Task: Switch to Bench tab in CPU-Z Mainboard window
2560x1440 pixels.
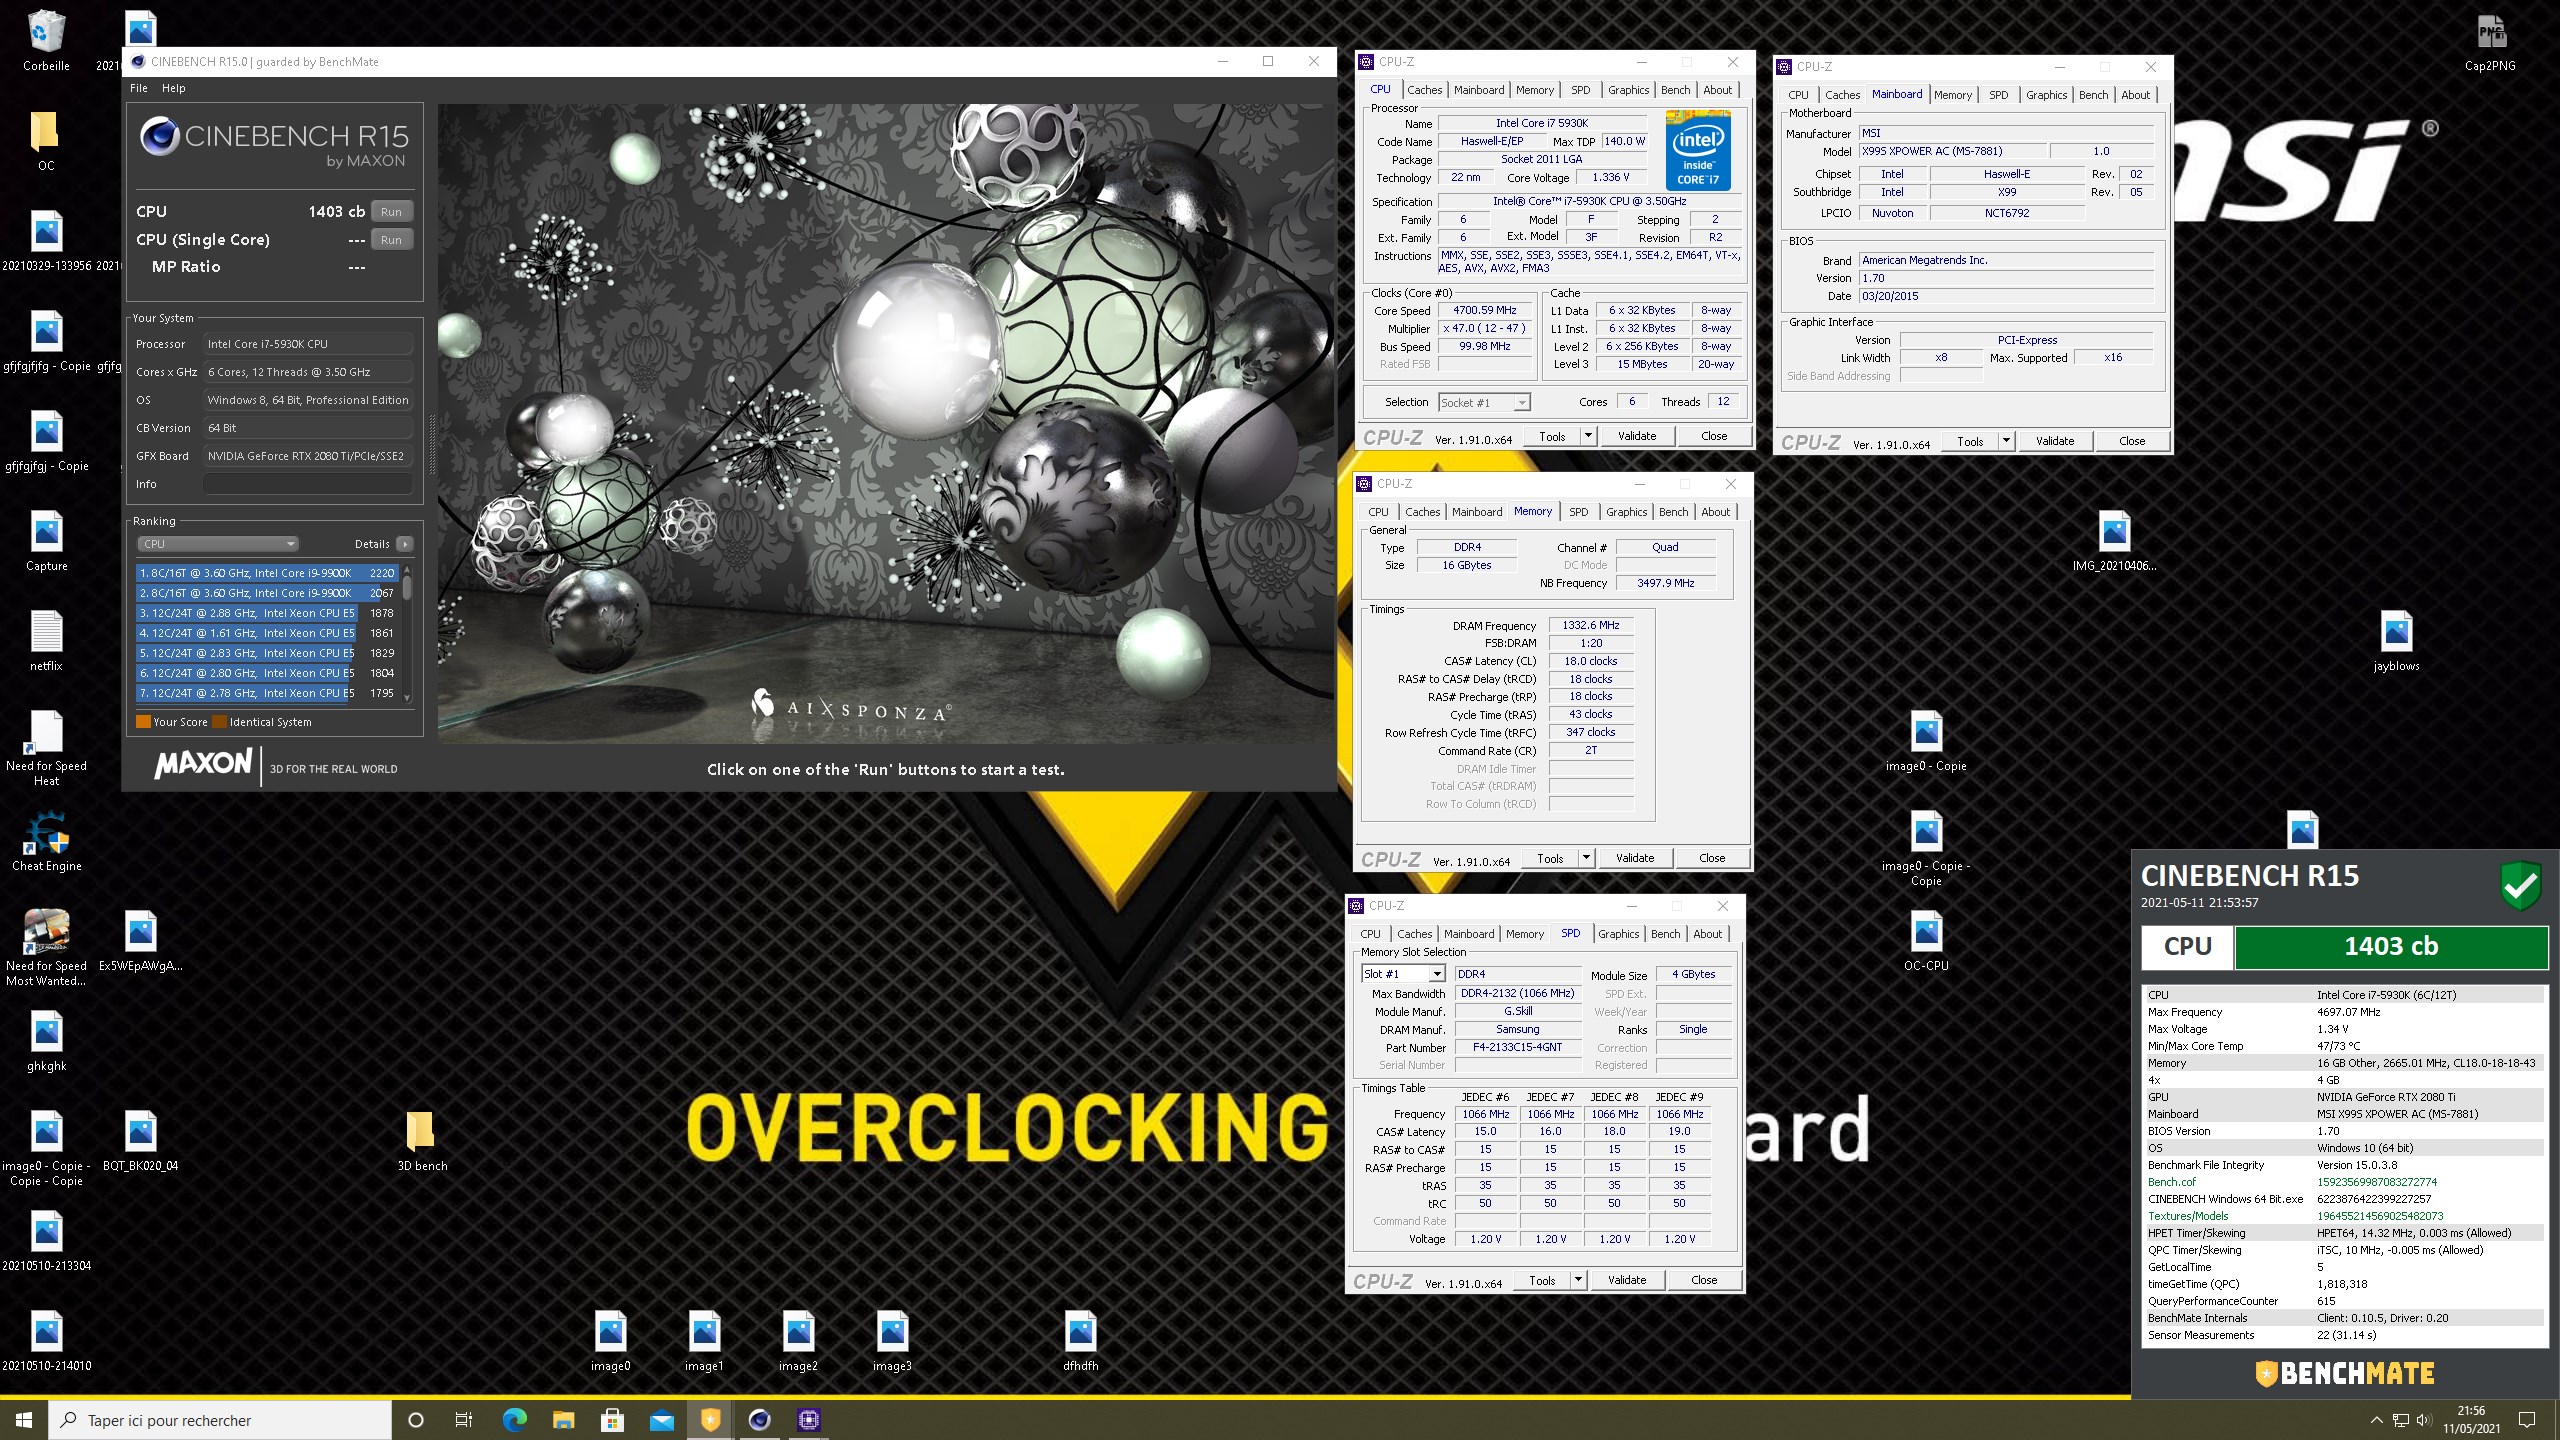Action: [x=2093, y=95]
